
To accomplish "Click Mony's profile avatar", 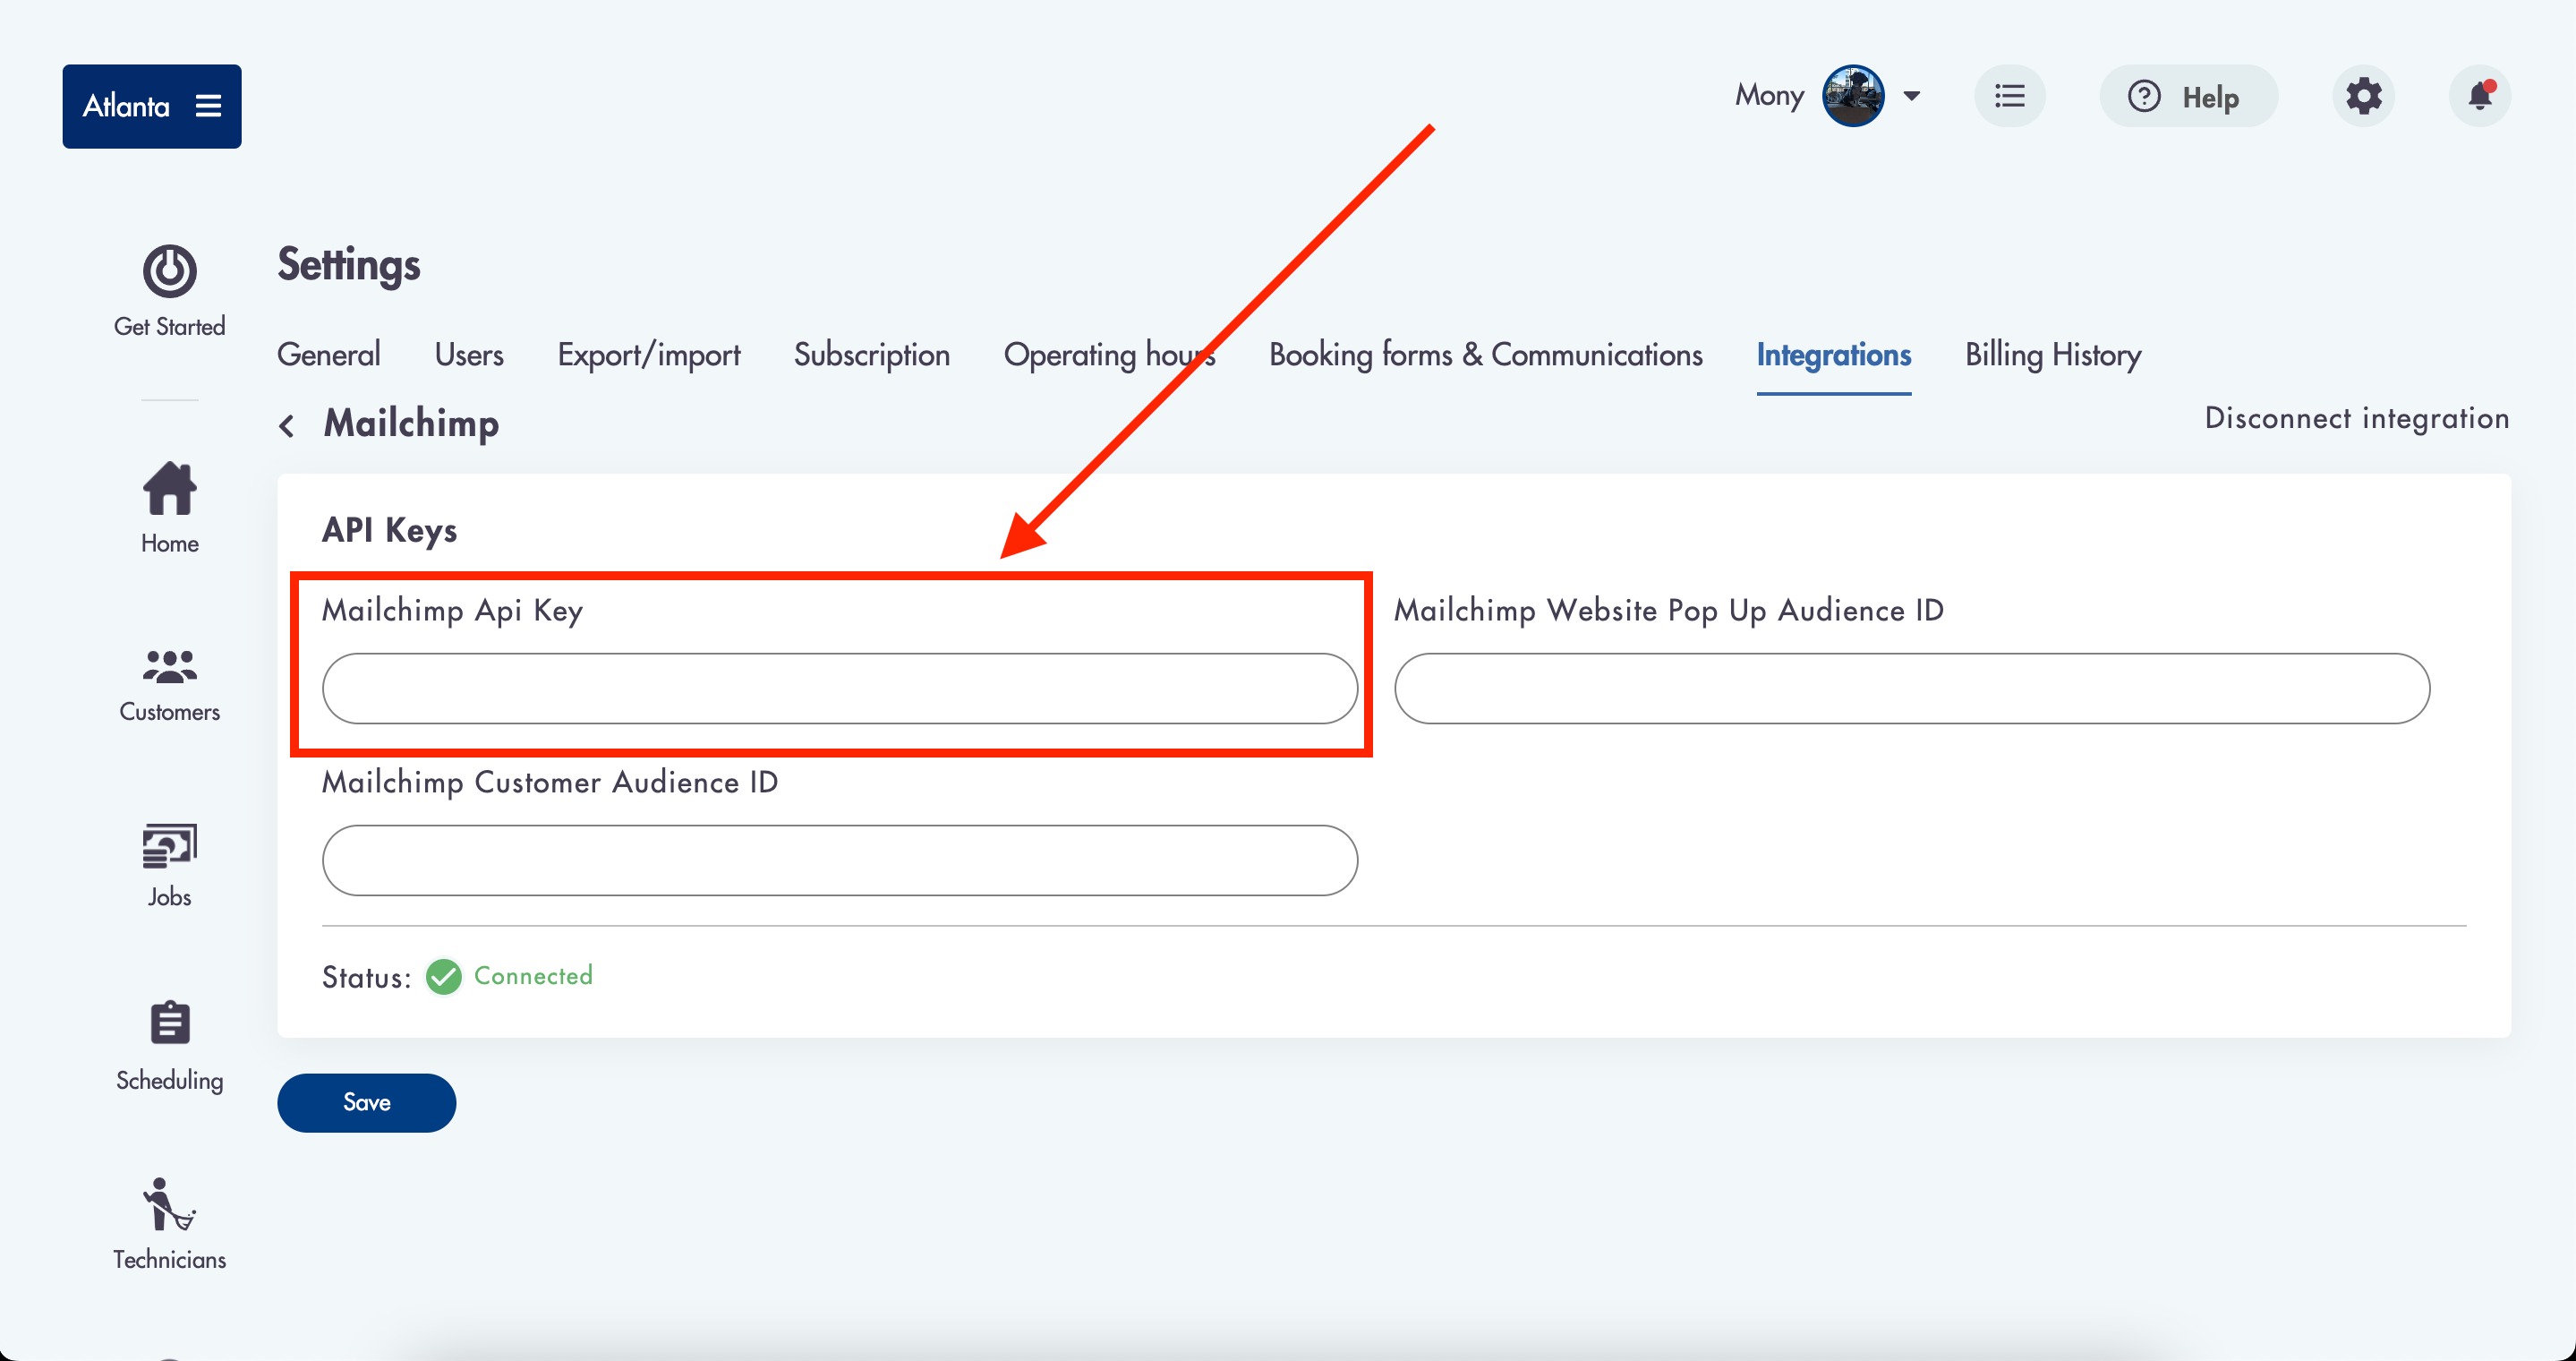I will tap(1852, 96).
